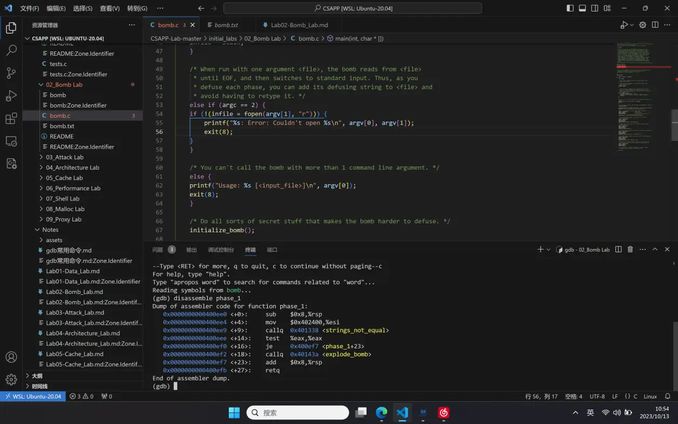
Task: Switch to the Ports panel tab
Action: [x=272, y=250]
